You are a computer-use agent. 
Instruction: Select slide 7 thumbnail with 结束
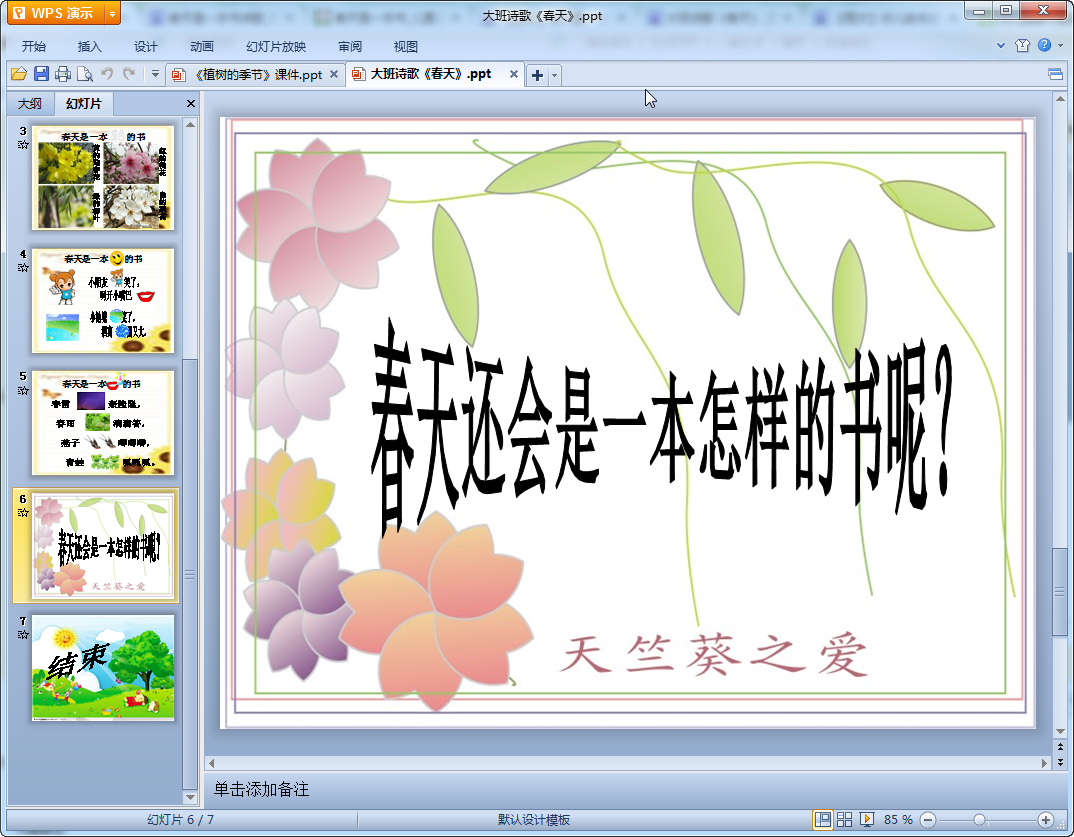103,667
